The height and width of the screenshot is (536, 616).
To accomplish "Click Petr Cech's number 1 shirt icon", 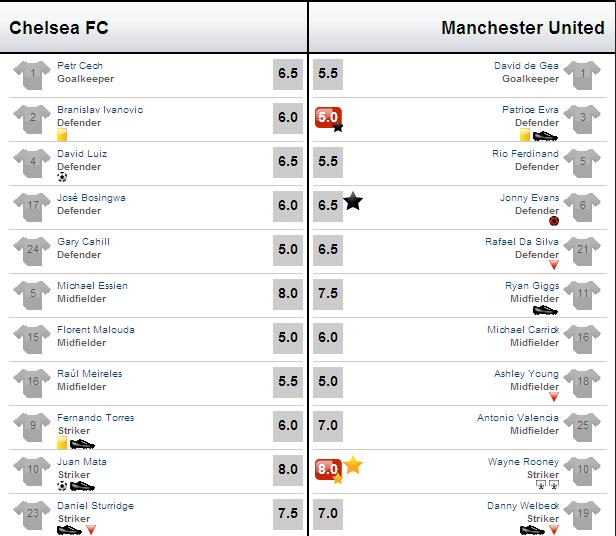I will click(32, 75).
